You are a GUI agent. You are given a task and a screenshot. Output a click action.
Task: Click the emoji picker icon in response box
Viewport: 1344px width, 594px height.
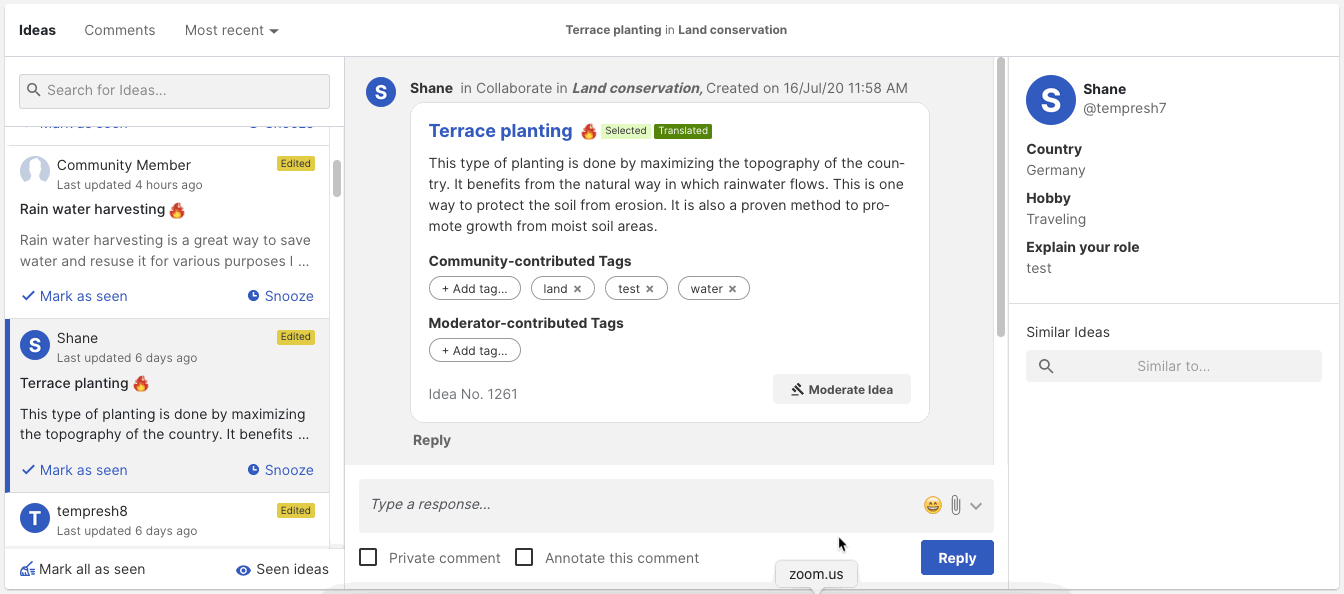coord(932,505)
